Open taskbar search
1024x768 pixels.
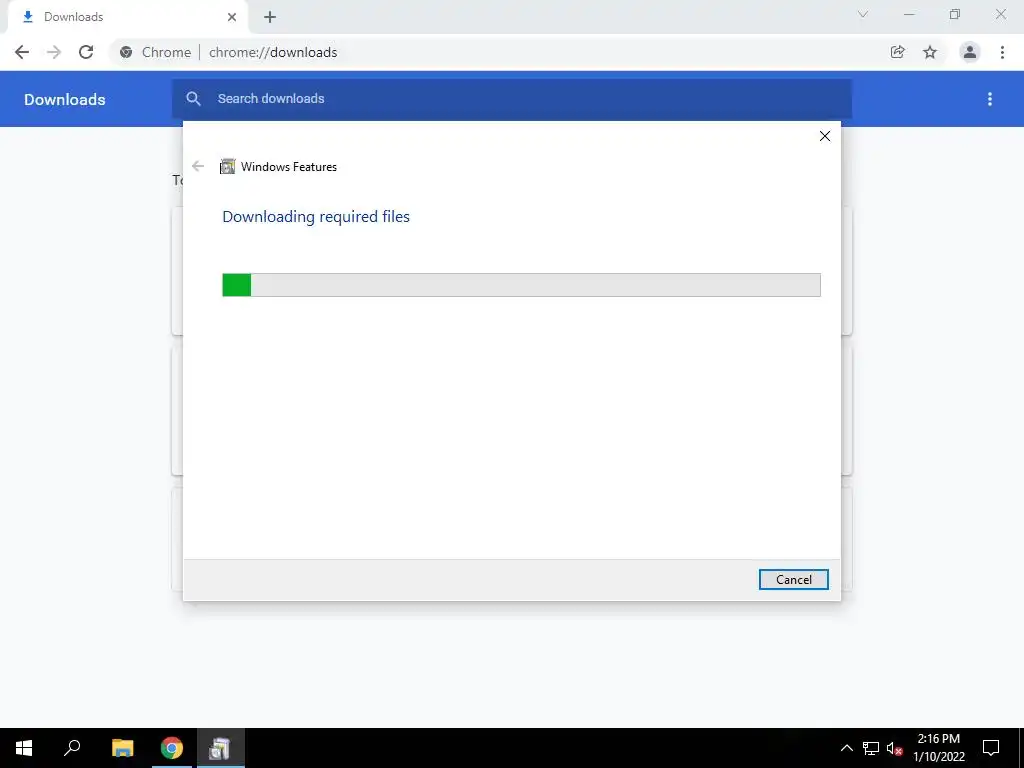coord(72,748)
